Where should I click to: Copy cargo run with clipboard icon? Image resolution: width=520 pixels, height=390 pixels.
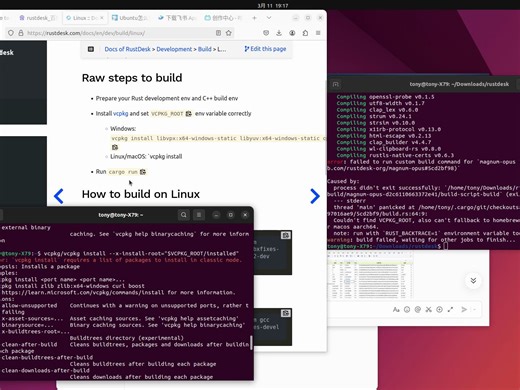tap(143, 172)
